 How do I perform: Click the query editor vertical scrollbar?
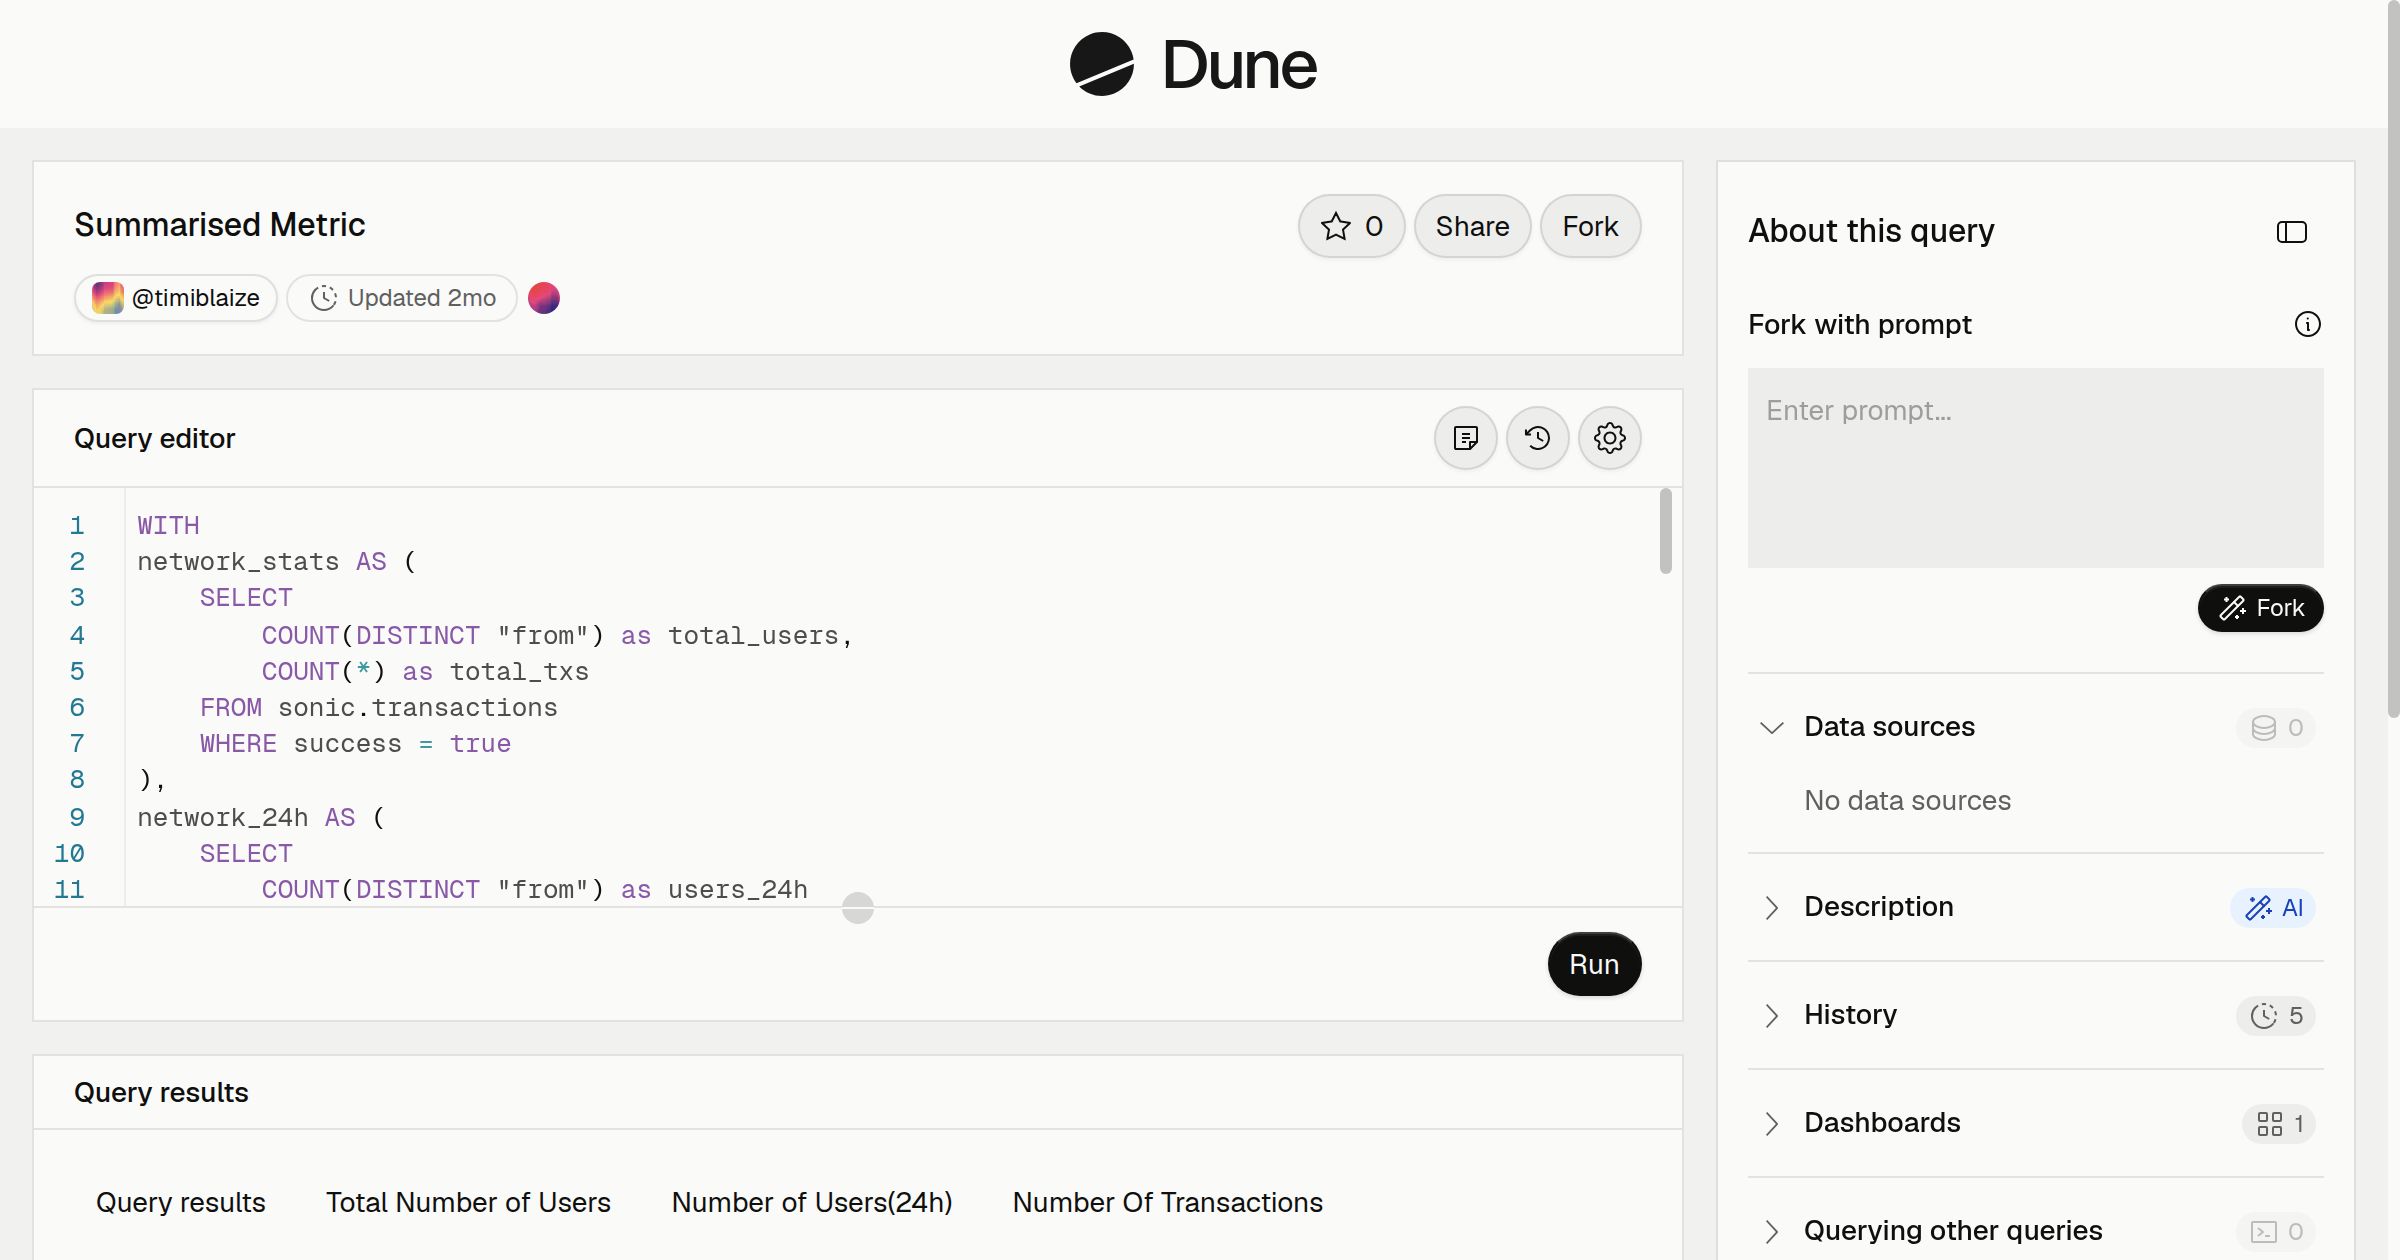[x=1665, y=531]
